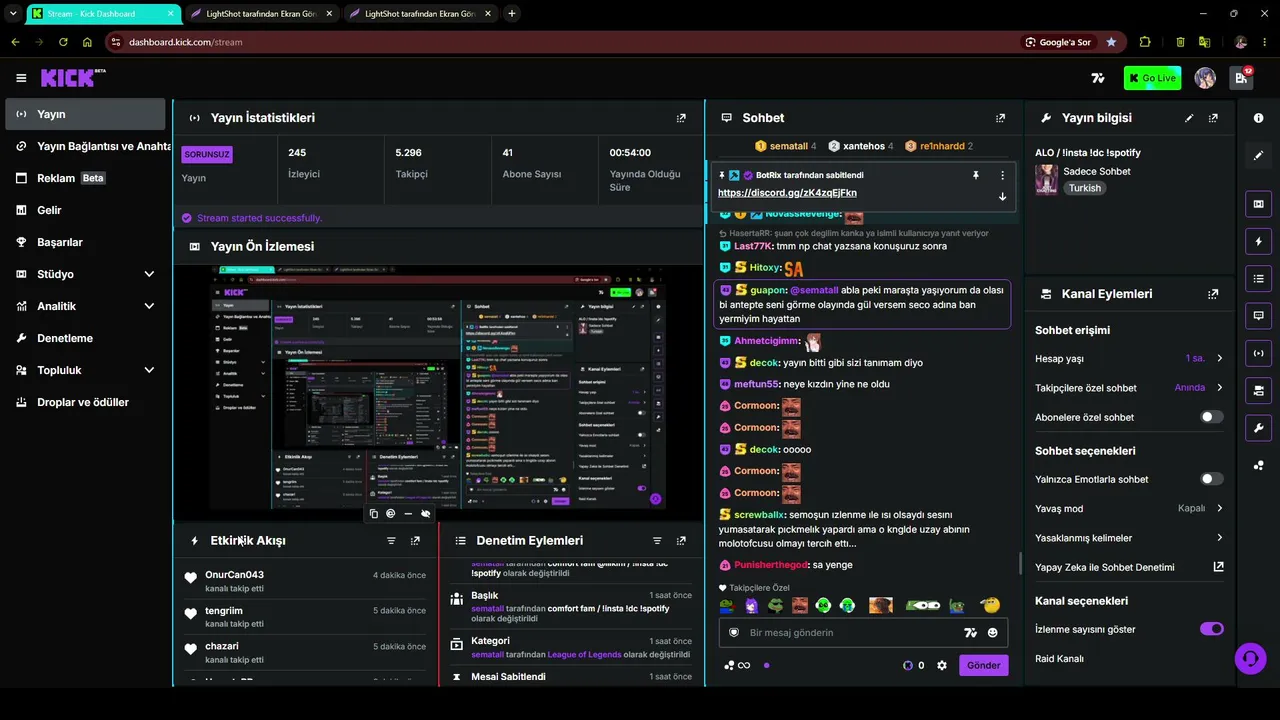The width and height of the screenshot is (1280, 720).
Task: Expand the pinned message with the down arrow
Action: pos(1002,196)
